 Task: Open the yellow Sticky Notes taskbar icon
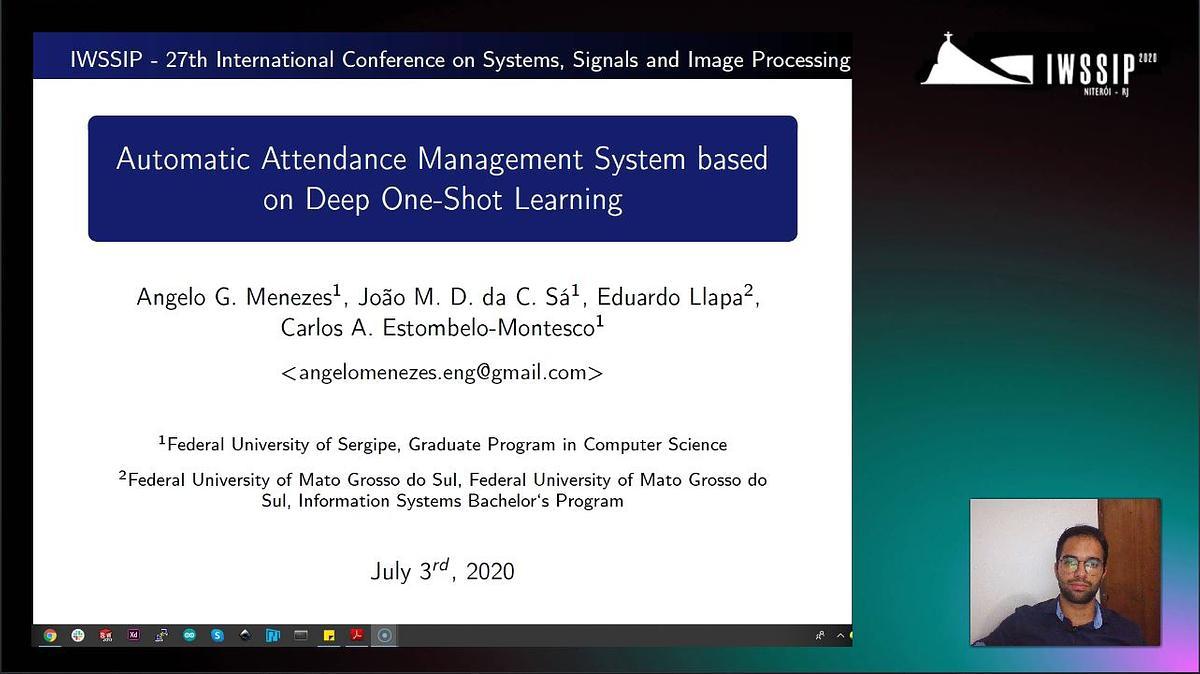coord(329,635)
